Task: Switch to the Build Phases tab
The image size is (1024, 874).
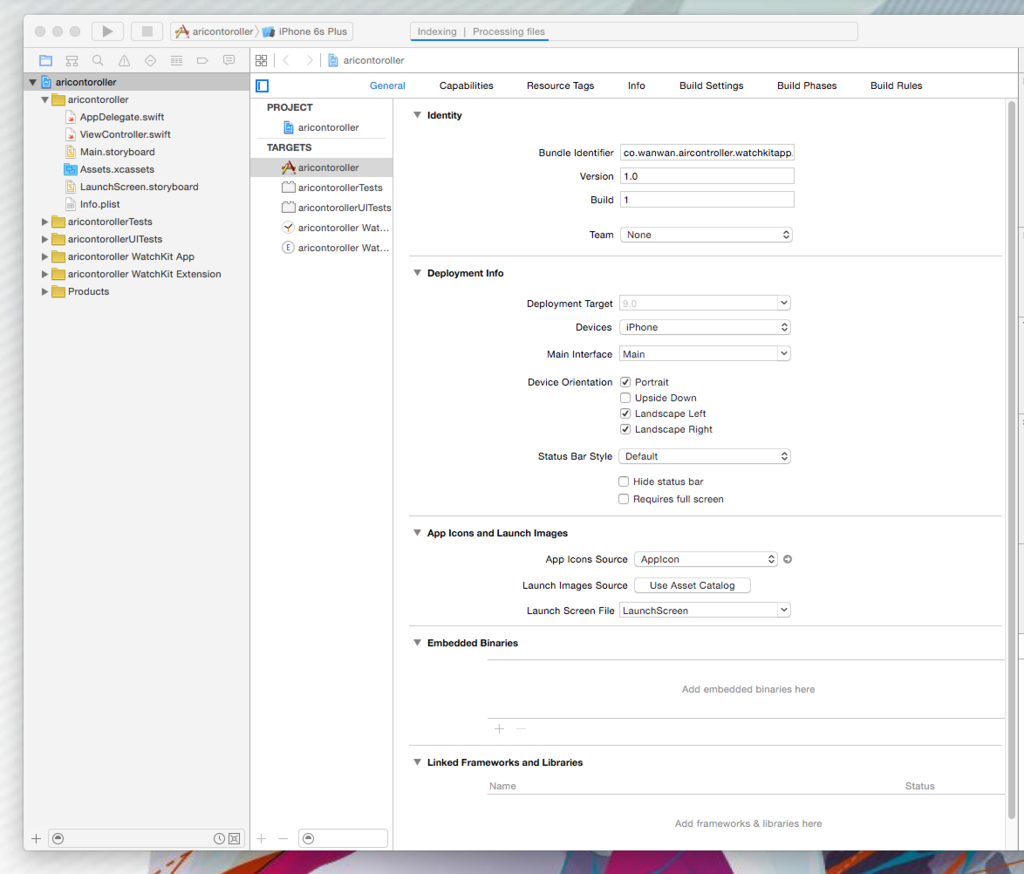Action: click(x=807, y=86)
